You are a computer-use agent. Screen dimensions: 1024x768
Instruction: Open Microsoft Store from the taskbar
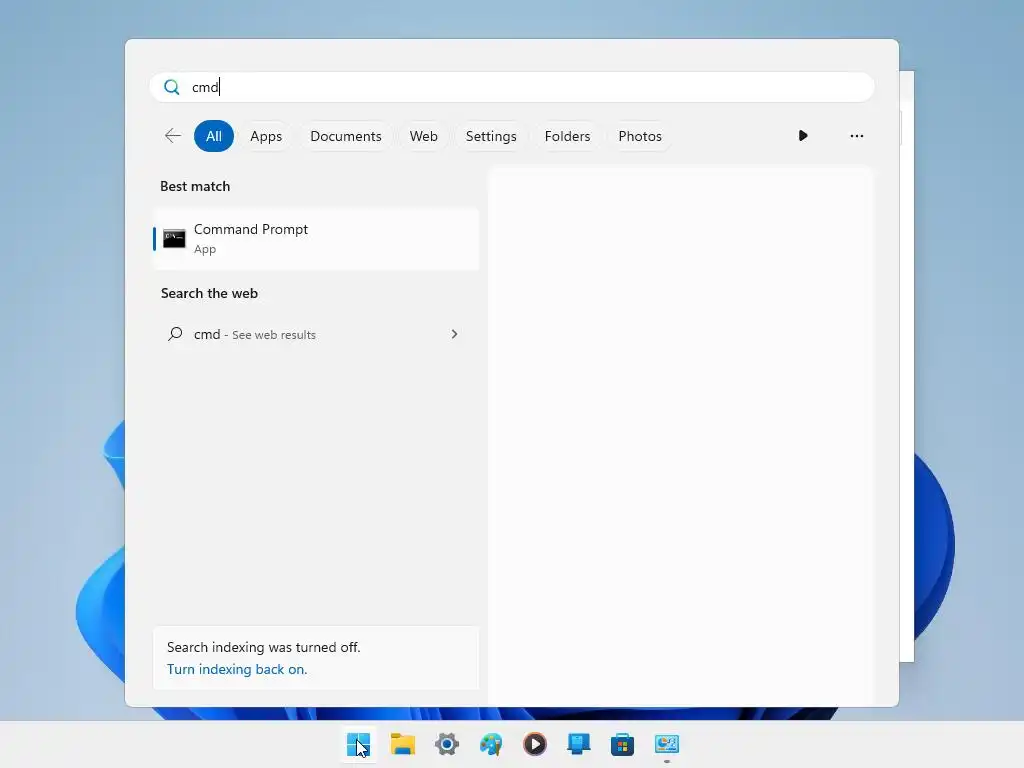(x=622, y=744)
